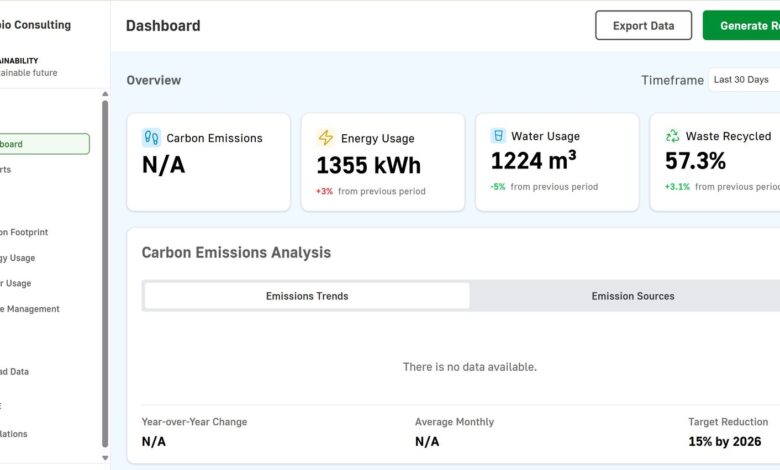Click the sidebar vertical scrollbar thumb

pyautogui.click(x=105, y=270)
